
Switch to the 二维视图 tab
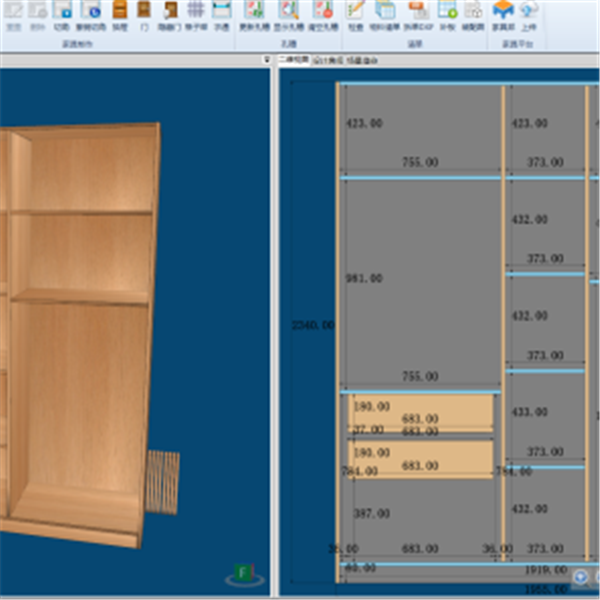pyautogui.click(x=293, y=61)
